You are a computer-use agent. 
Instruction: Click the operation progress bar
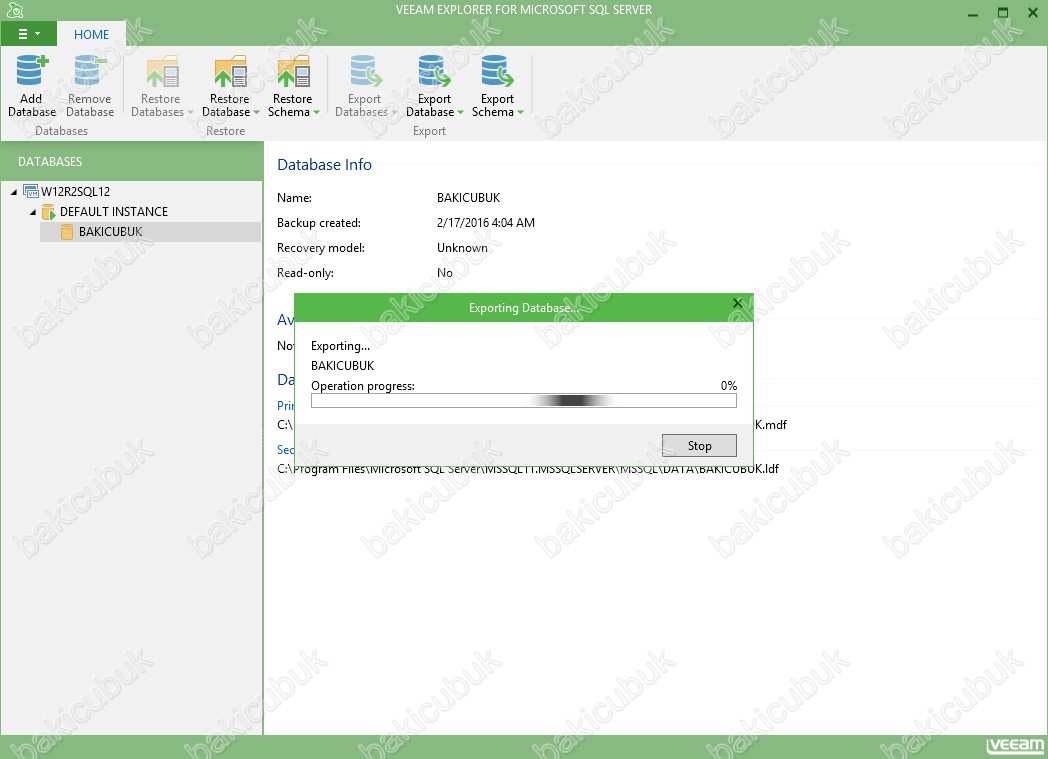pos(524,401)
